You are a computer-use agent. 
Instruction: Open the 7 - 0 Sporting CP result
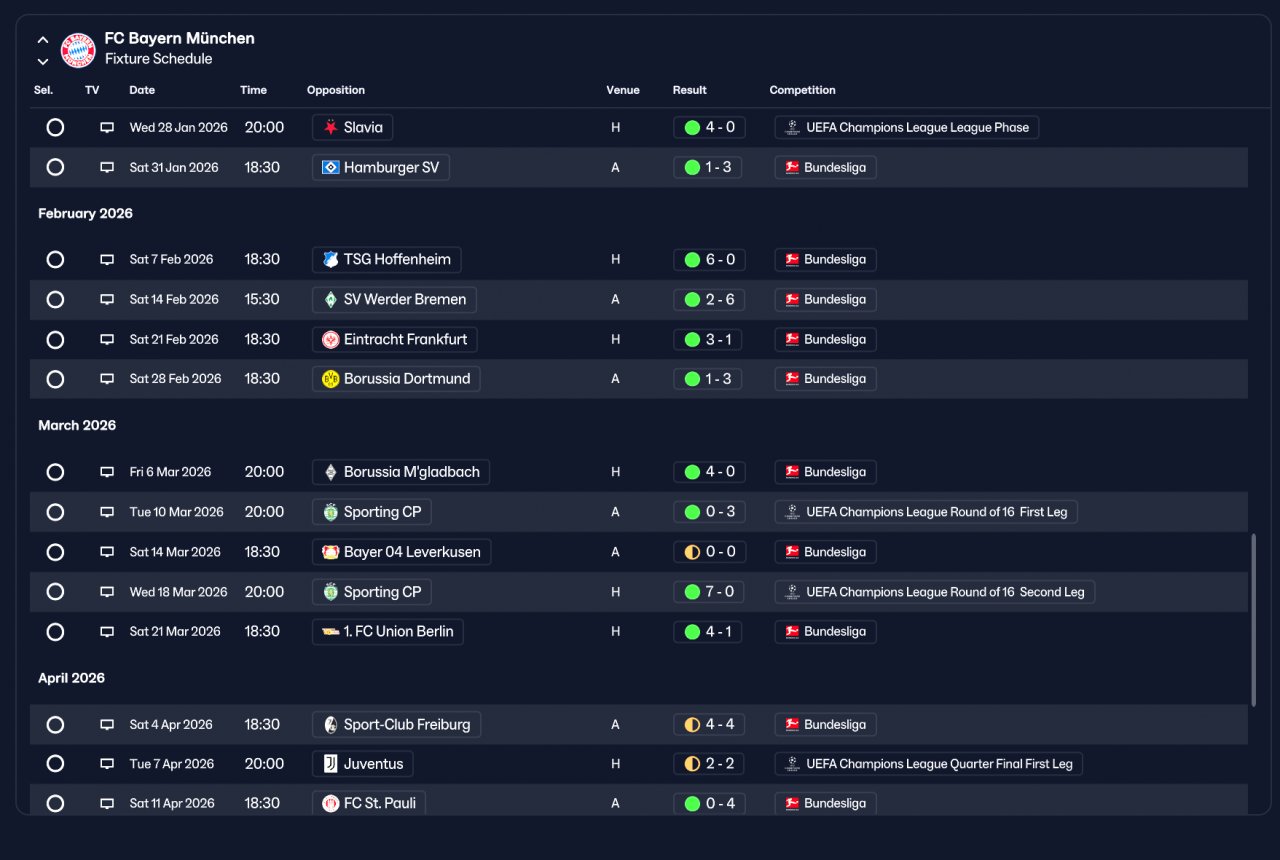(x=708, y=592)
